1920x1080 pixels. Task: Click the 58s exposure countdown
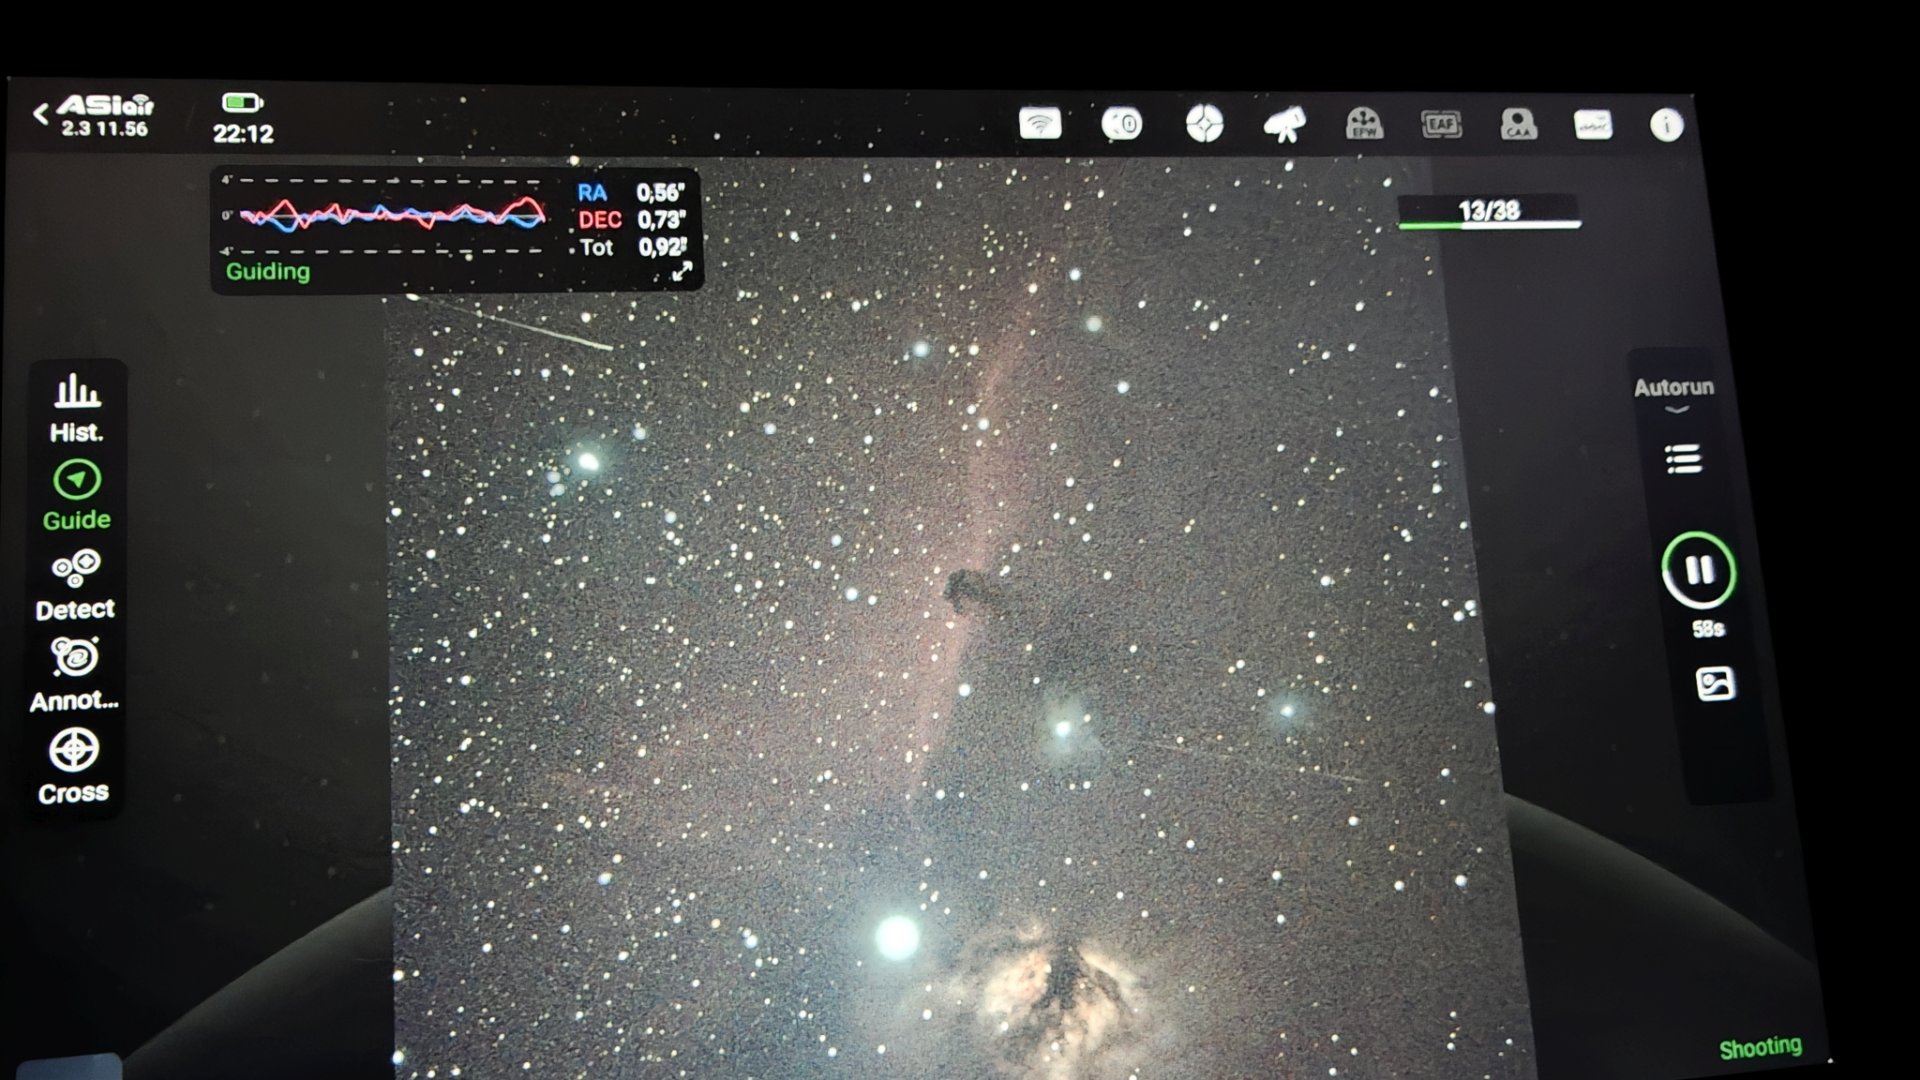[x=1708, y=629]
